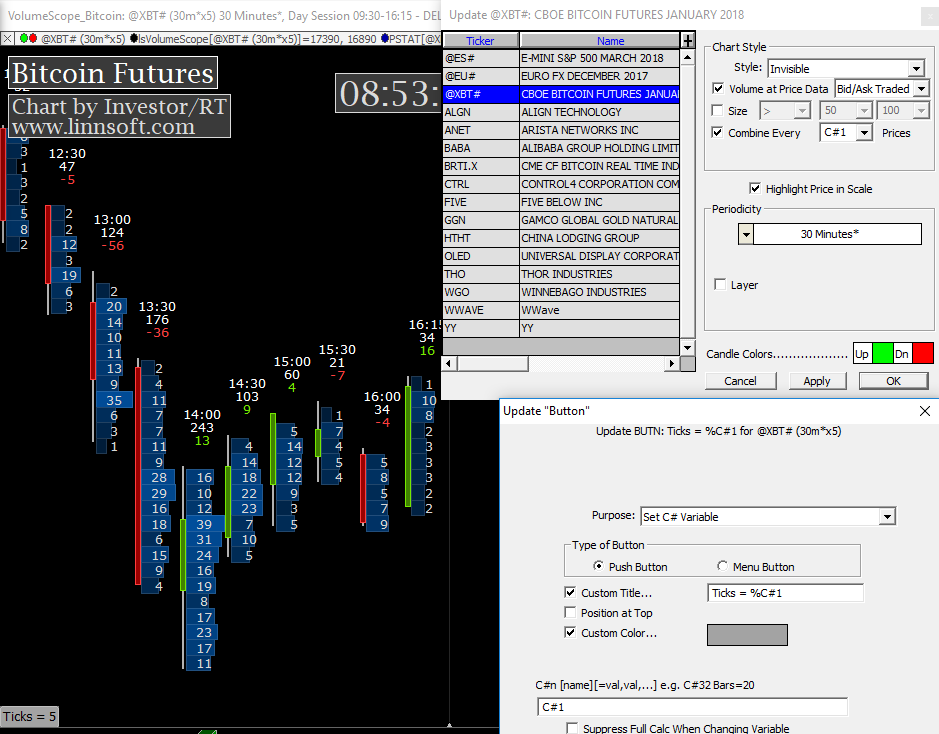939x734 pixels.
Task: Open the Size dropdown showing 100
Action: [x=902, y=111]
